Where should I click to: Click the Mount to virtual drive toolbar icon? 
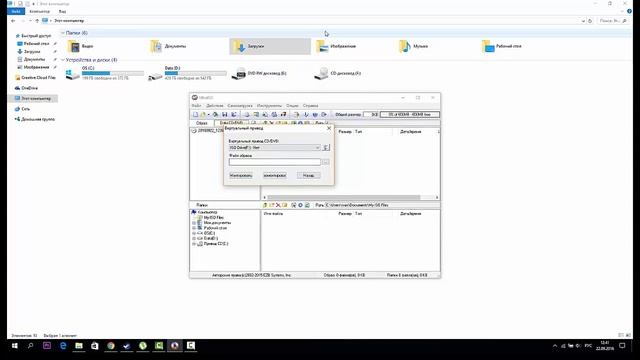pyautogui.click(x=274, y=115)
